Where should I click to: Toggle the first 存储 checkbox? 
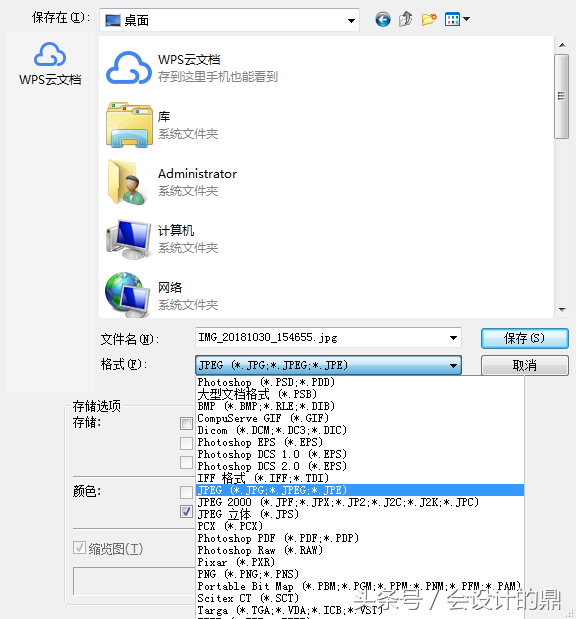[x=186, y=424]
